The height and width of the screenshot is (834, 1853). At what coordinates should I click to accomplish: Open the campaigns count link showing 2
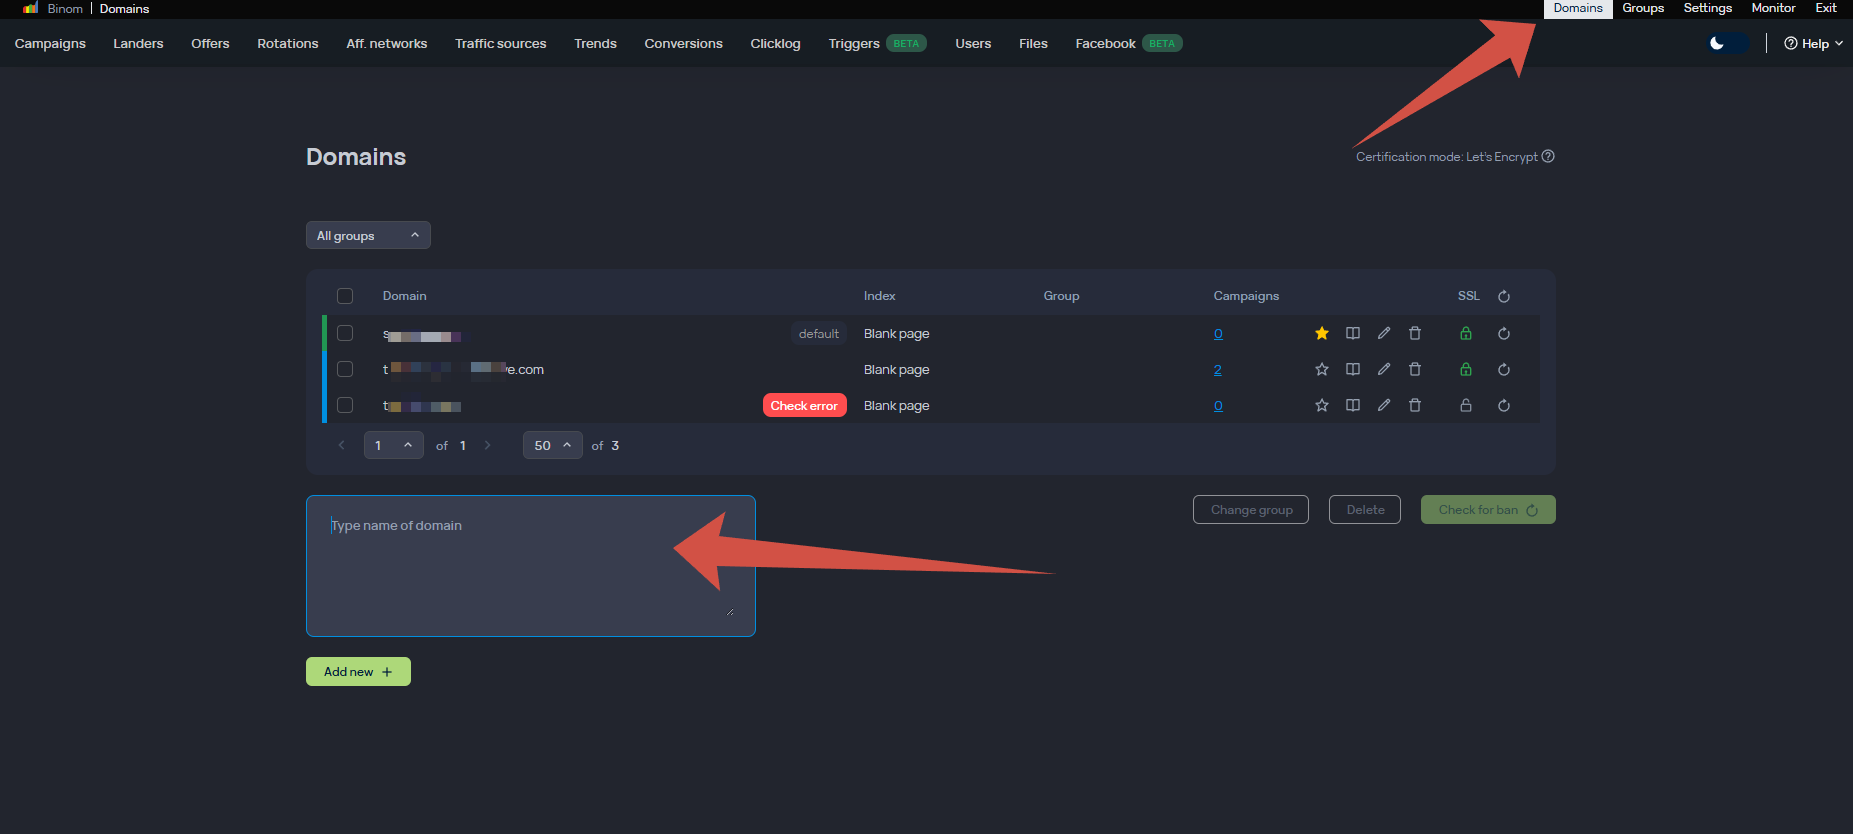click(1218, 370)
